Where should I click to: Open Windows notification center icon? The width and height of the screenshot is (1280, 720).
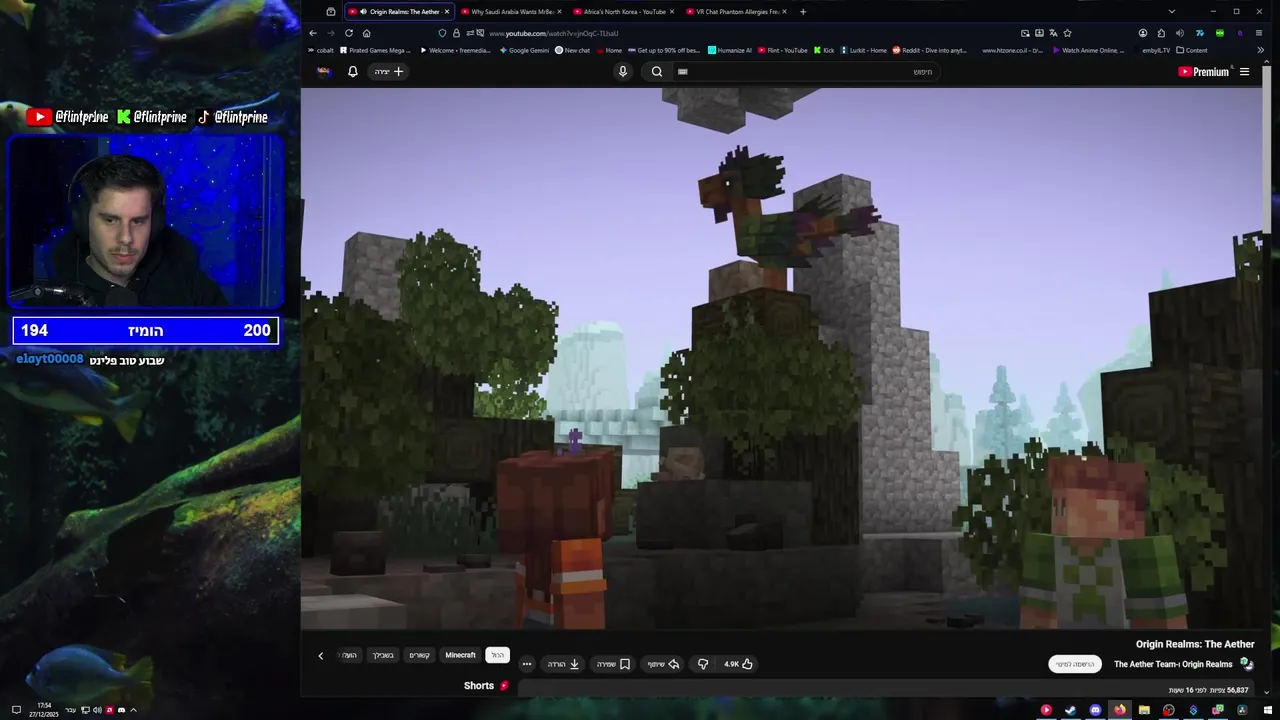click(15, 710)
